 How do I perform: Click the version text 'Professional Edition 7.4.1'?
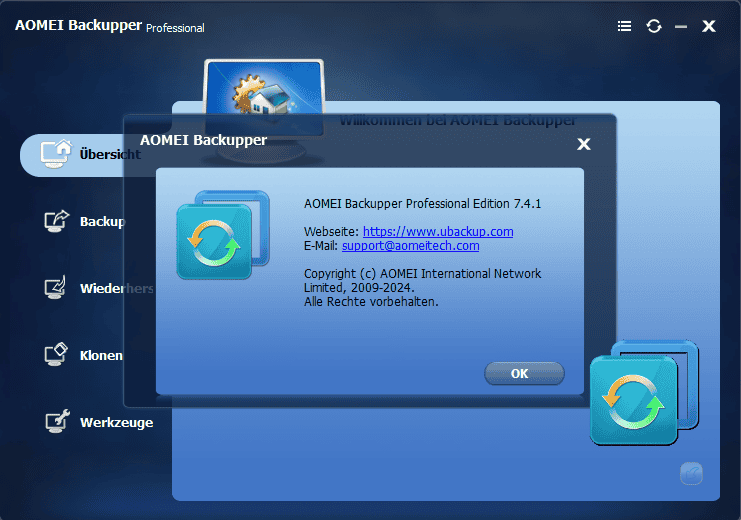(x=474, y=204)
